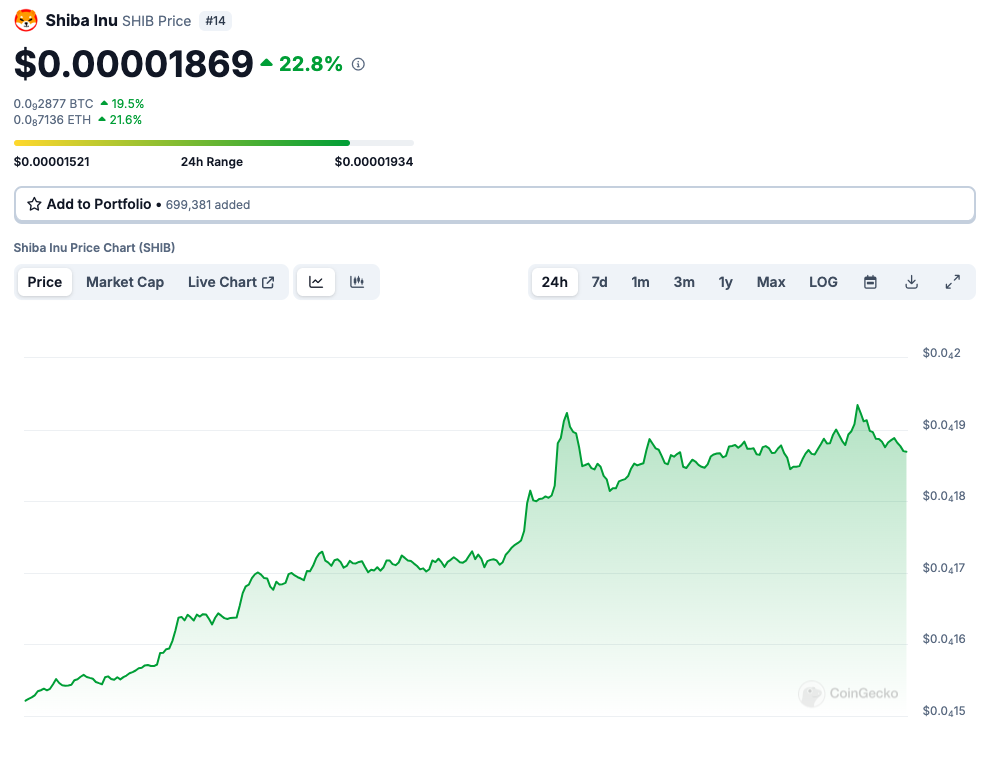Select the Price tab
This screenshot has width=996, height=760.
[44, 282]
